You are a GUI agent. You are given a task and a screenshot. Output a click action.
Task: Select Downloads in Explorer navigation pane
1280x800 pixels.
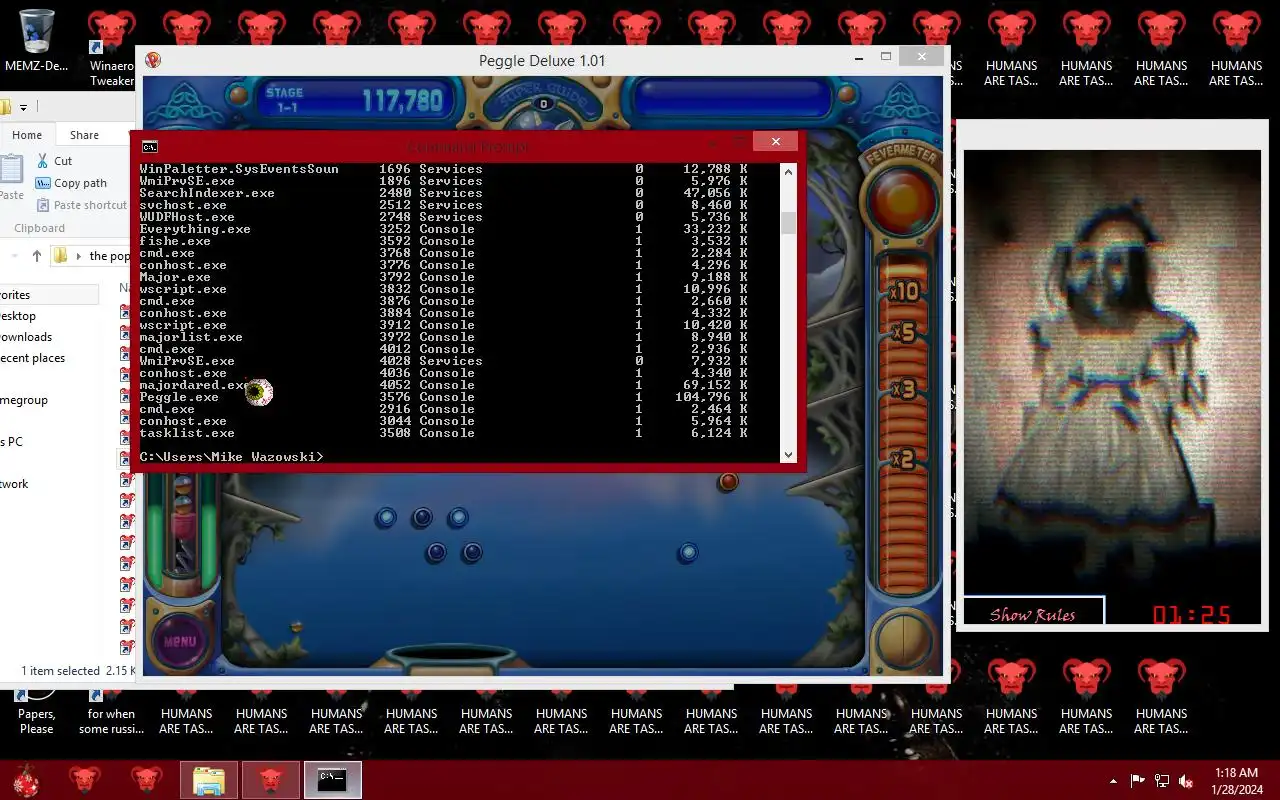(26, 337)
